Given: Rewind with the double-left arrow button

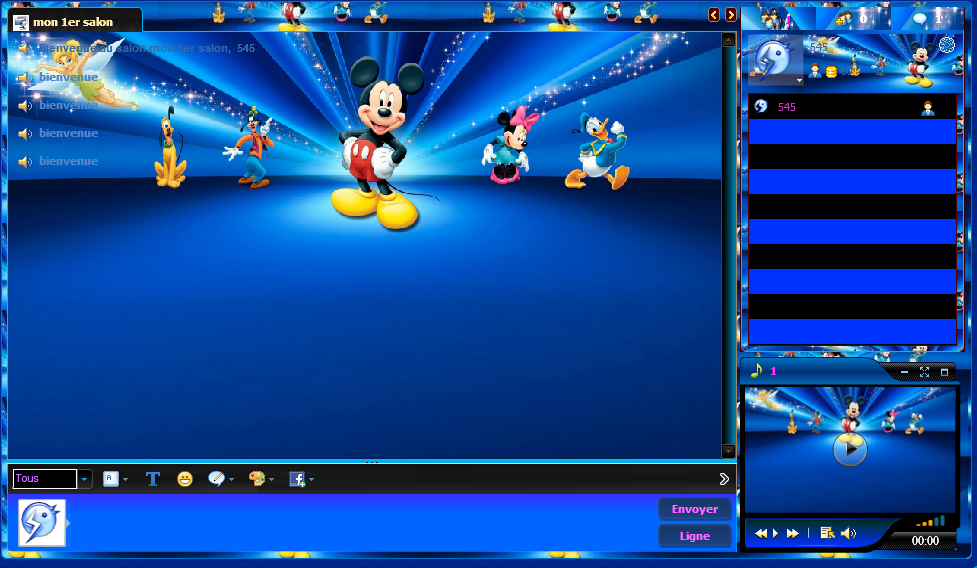Looking at the screenshot, I should point(761,533).
